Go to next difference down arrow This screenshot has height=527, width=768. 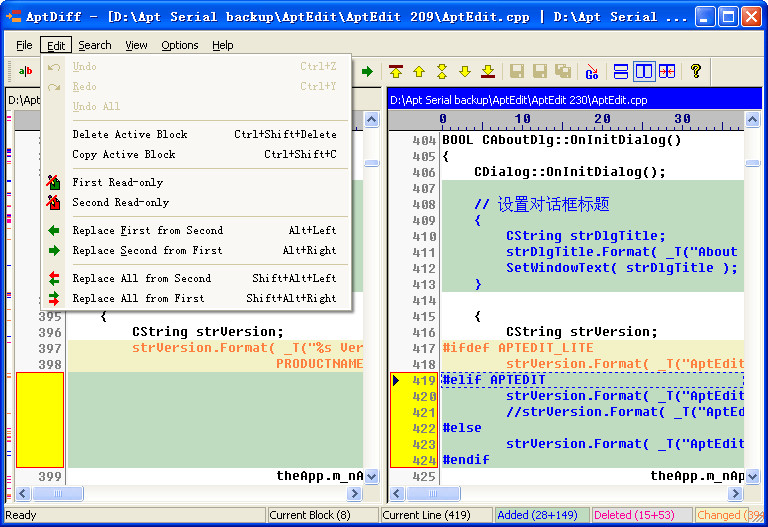coord(465,72)
